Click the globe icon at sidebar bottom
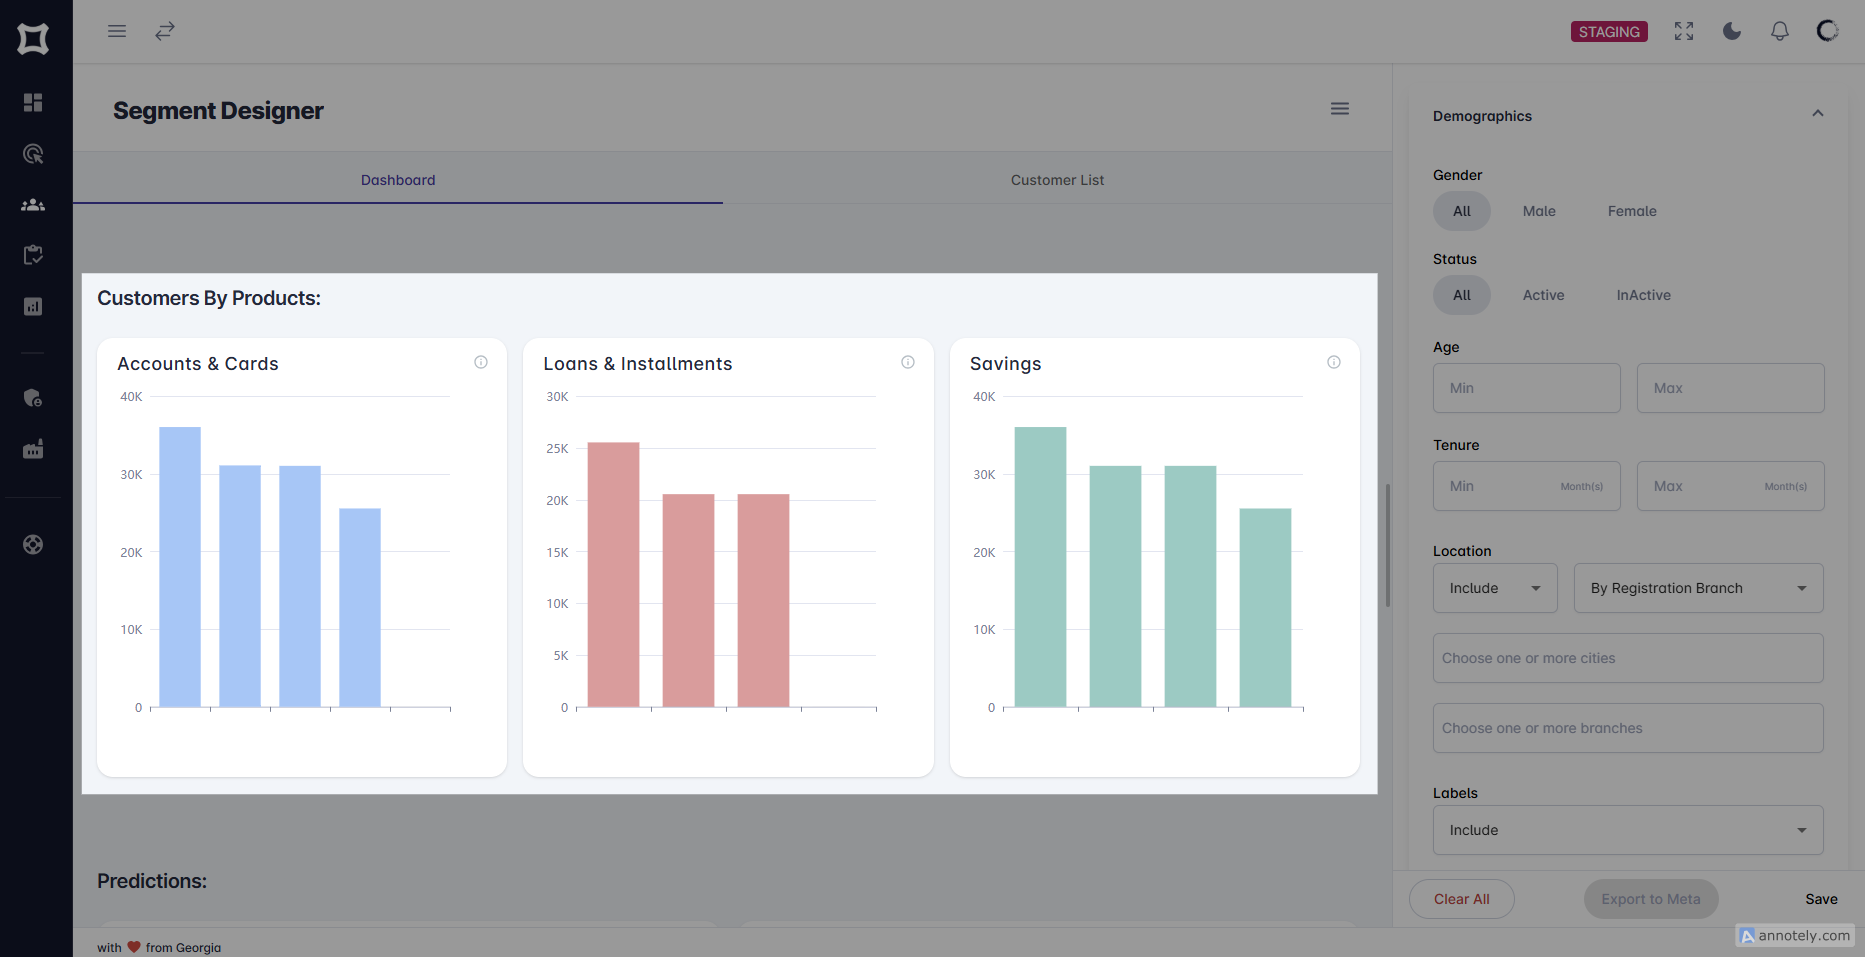Screen dimensions: 1865x957 pyautogui.click(x=33, y=544)
